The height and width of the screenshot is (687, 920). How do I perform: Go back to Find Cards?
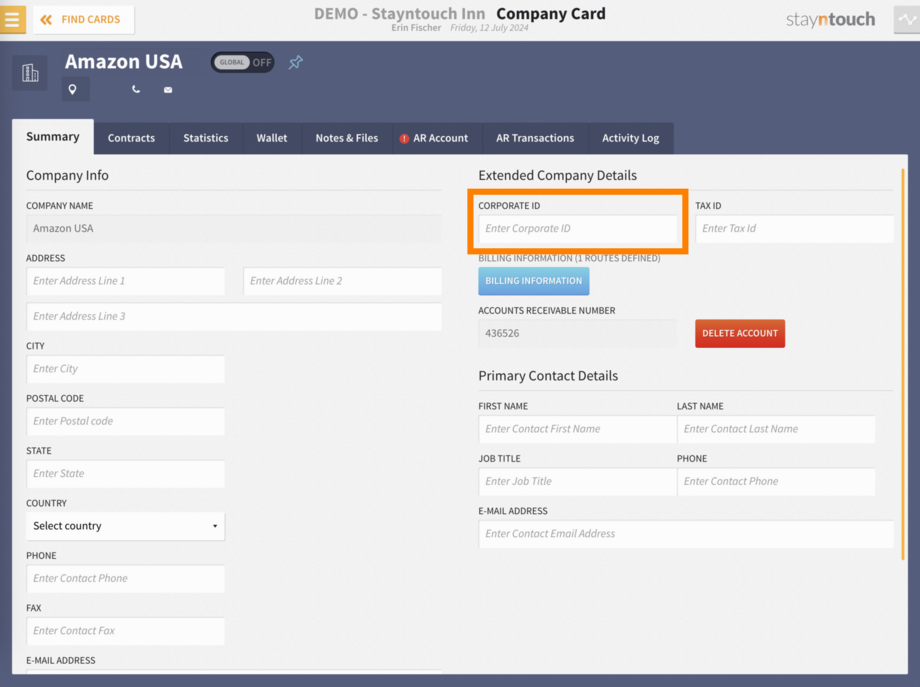(x=83, y=19)
